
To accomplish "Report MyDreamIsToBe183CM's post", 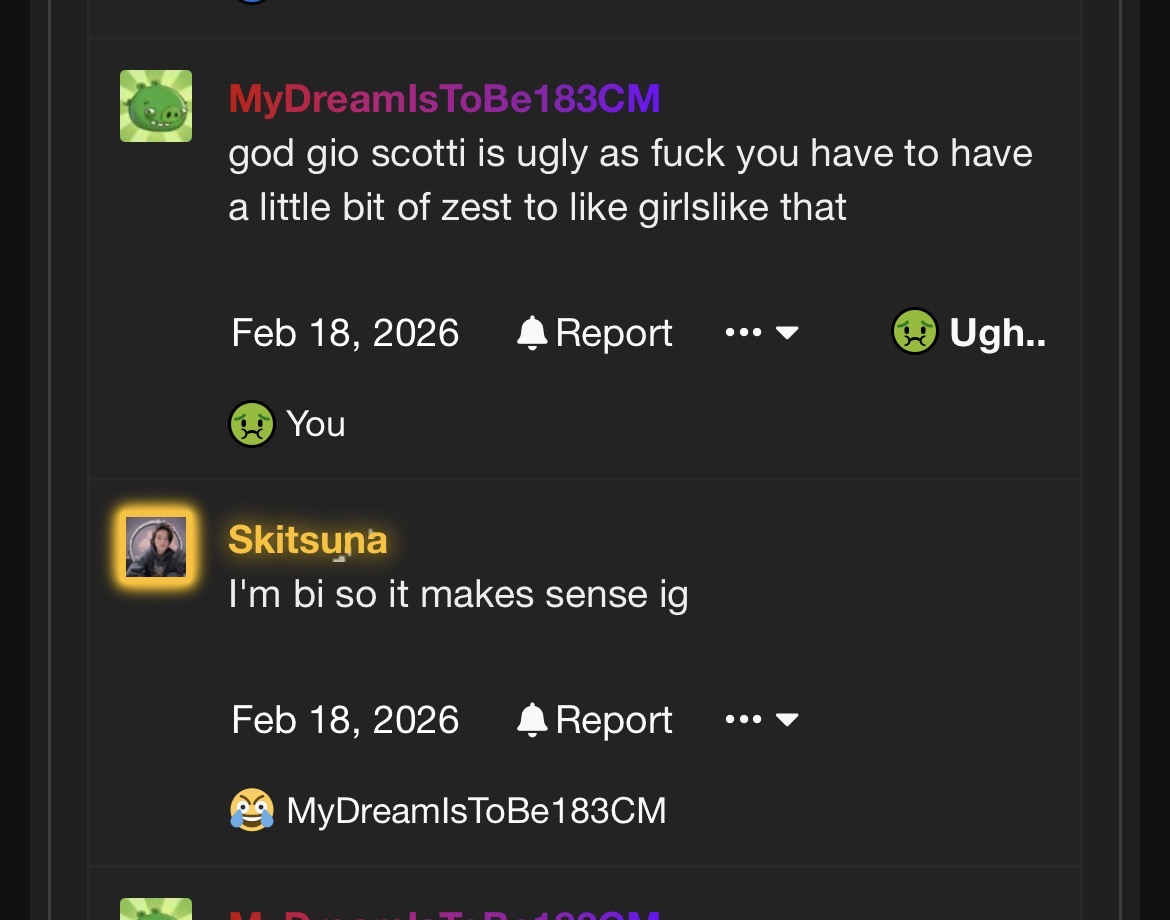I will click(x=595, y=333).
